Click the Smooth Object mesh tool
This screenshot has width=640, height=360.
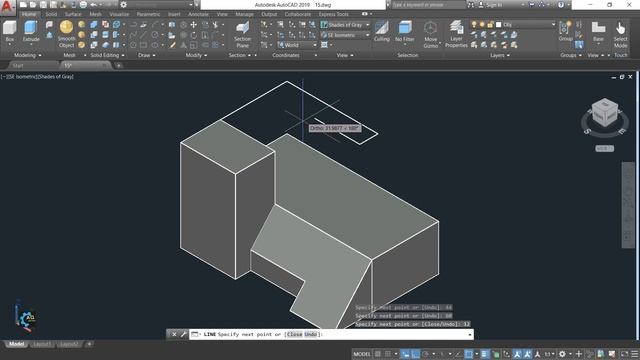coord(66,34)
